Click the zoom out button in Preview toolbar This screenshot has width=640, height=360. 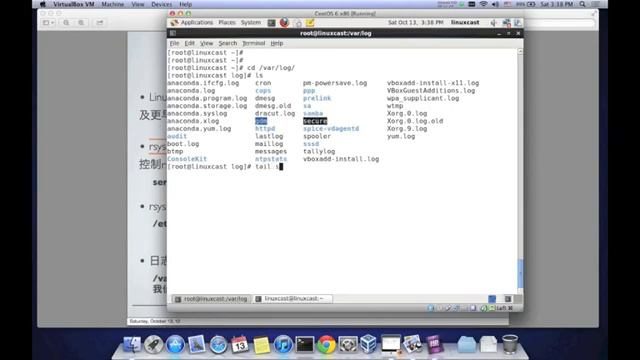[x=66, y=23]
